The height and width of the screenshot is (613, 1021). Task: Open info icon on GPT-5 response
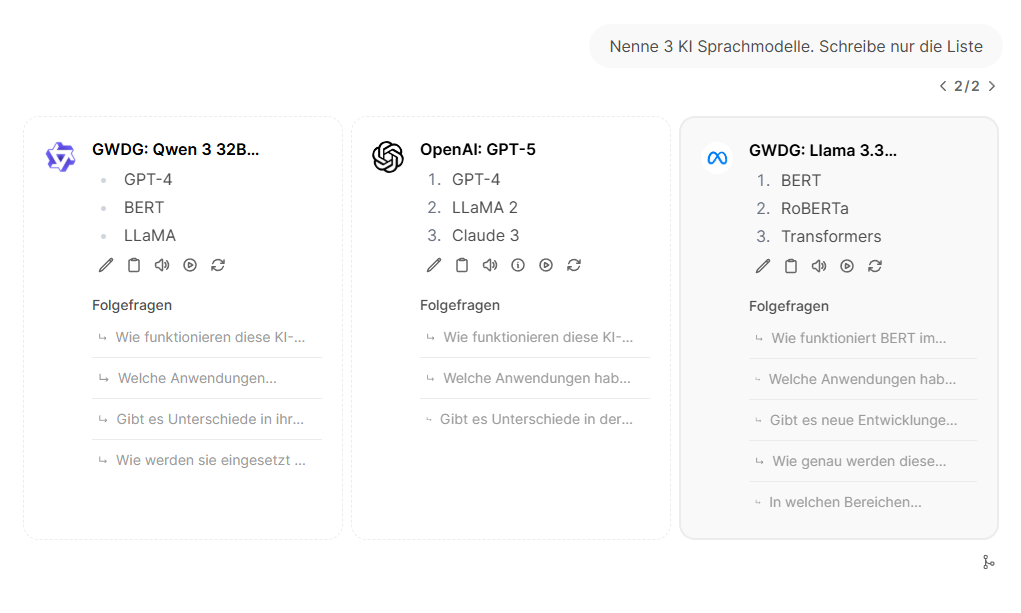coord(518,265)
